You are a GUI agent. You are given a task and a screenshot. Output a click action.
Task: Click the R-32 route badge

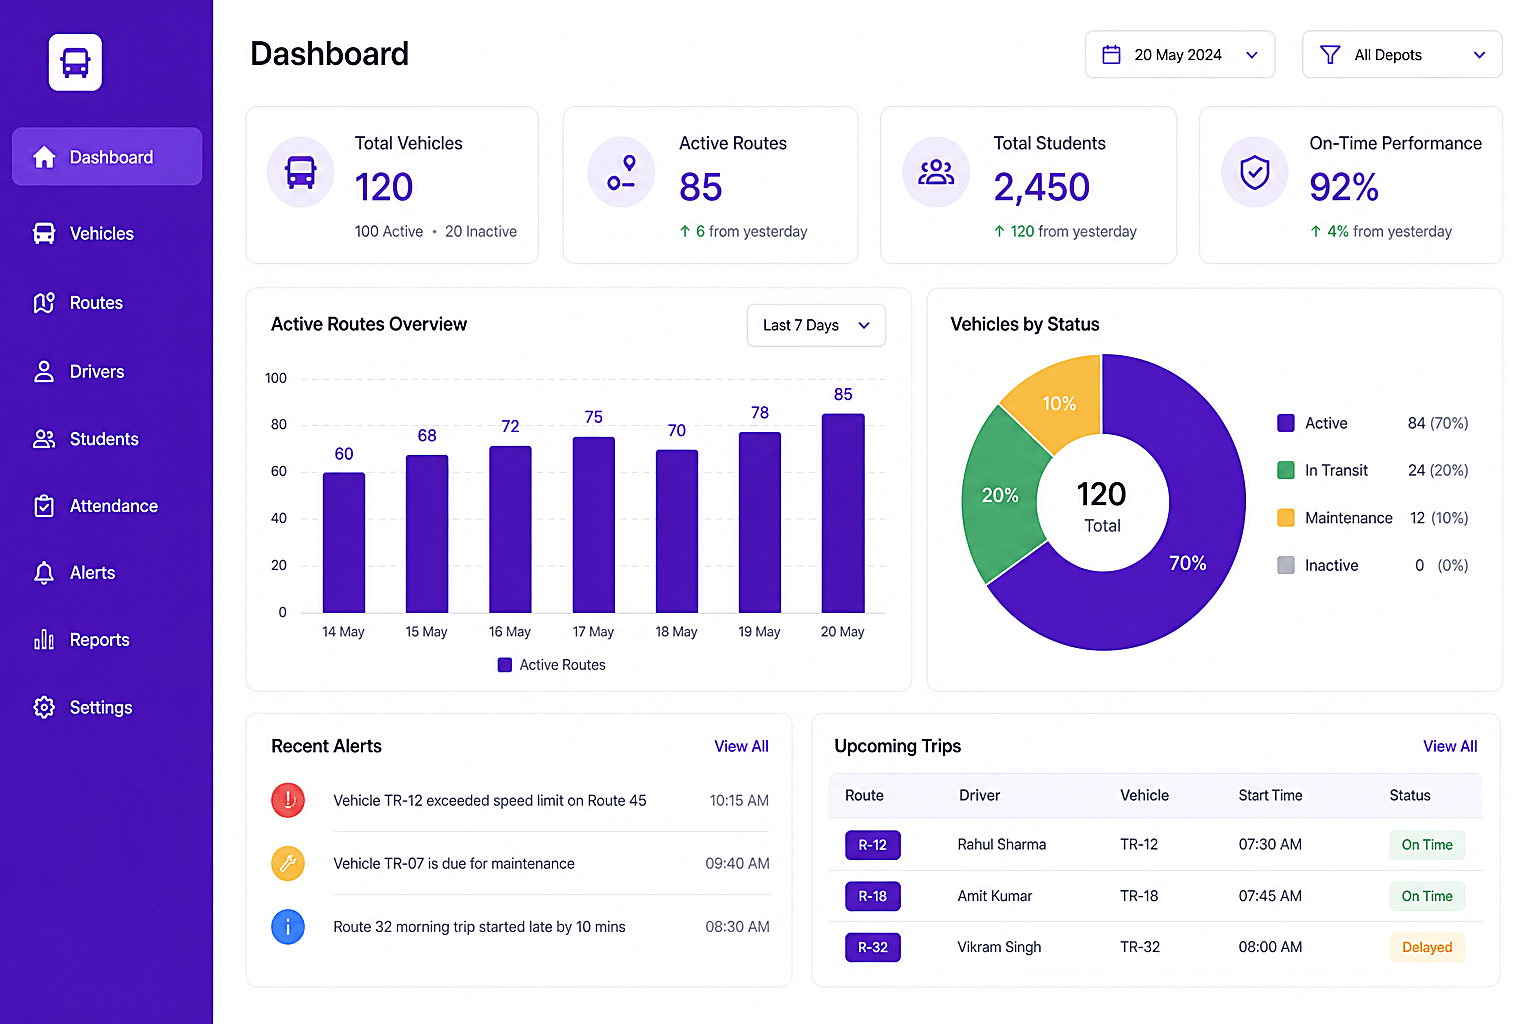coord(873,947)
